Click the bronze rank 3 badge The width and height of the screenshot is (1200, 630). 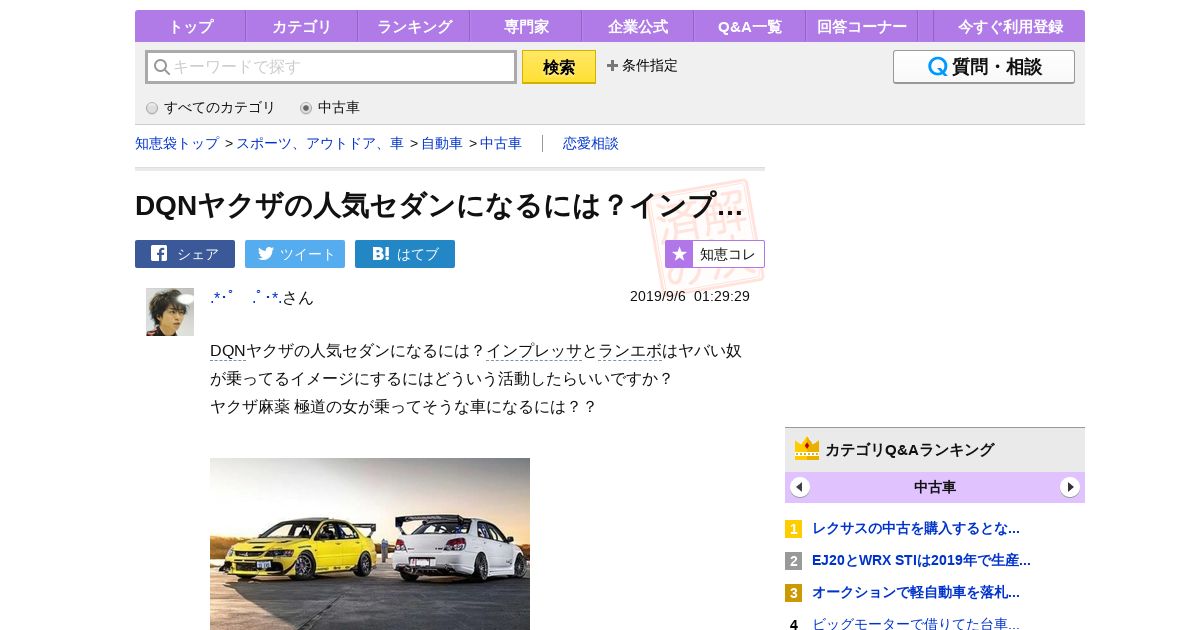tap(793, 593)
